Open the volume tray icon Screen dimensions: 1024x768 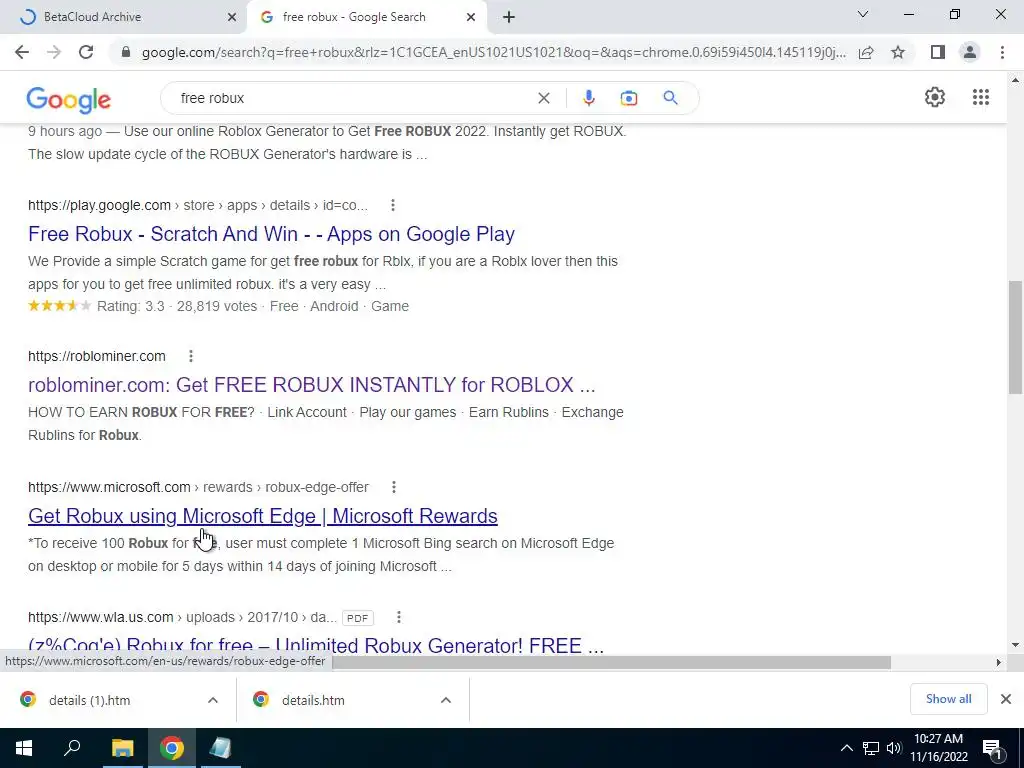894,748
